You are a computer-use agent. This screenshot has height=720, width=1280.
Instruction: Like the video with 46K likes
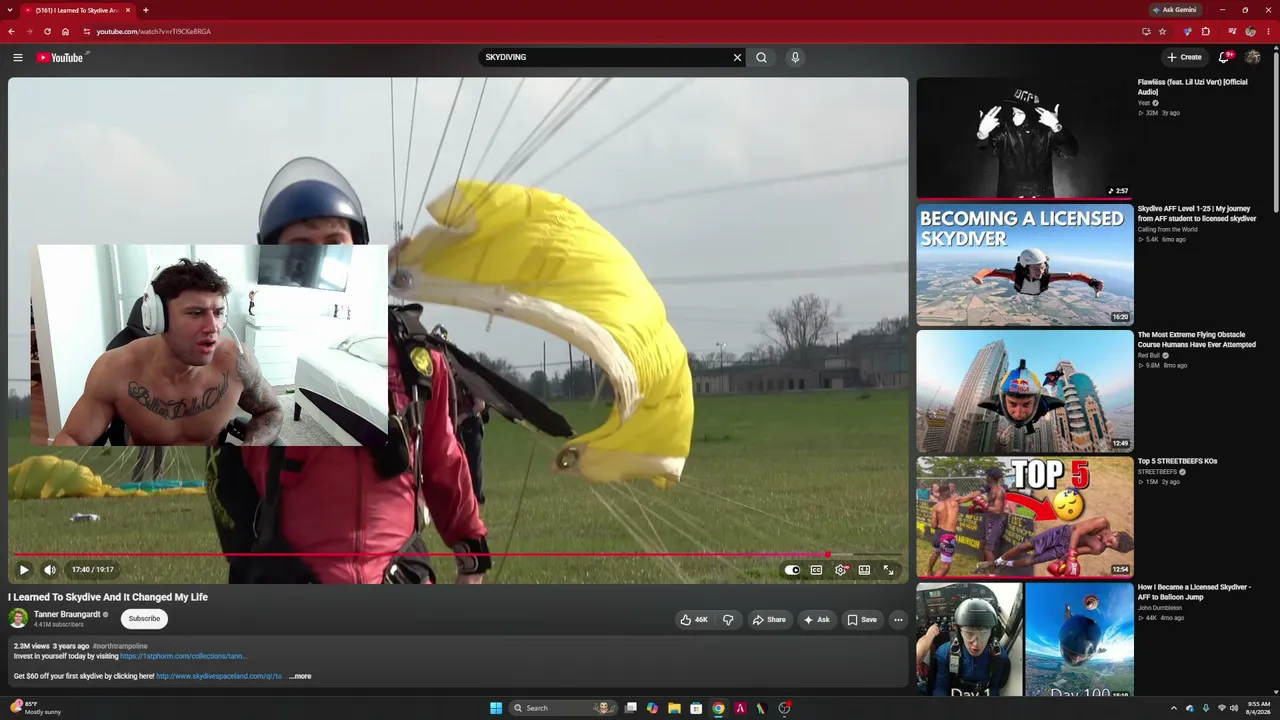[695, 619]
